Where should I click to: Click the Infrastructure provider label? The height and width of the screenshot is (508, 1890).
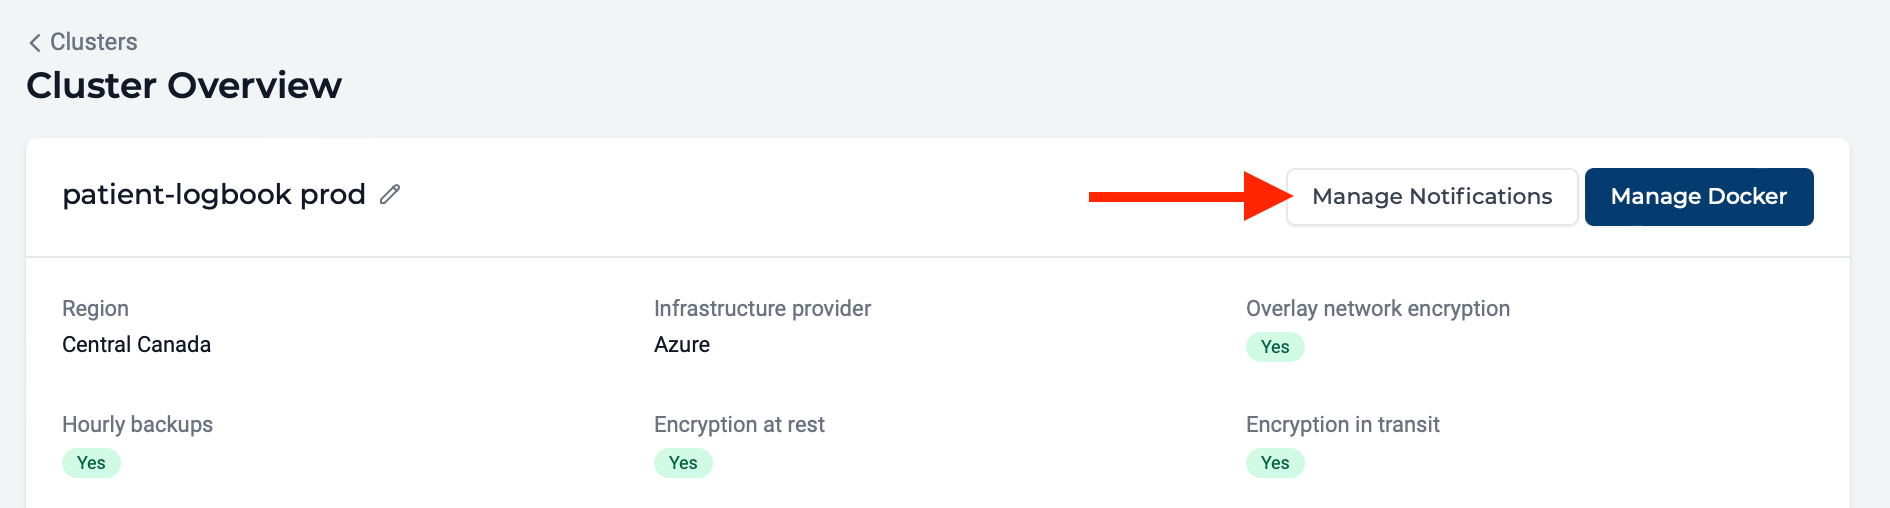point(762,309)
